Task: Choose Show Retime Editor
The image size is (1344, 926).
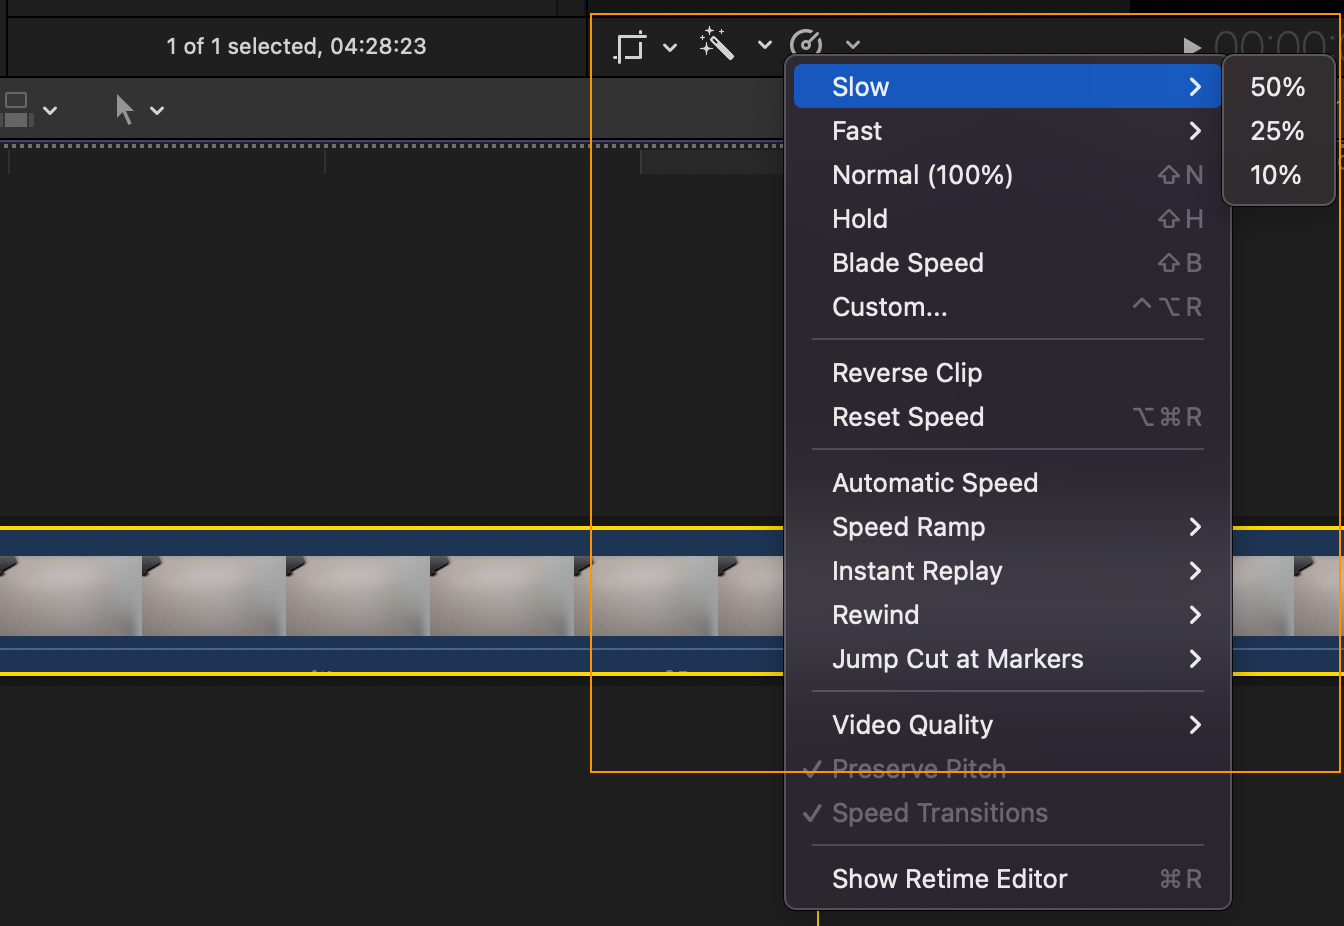Action: tap(1008, 879)
